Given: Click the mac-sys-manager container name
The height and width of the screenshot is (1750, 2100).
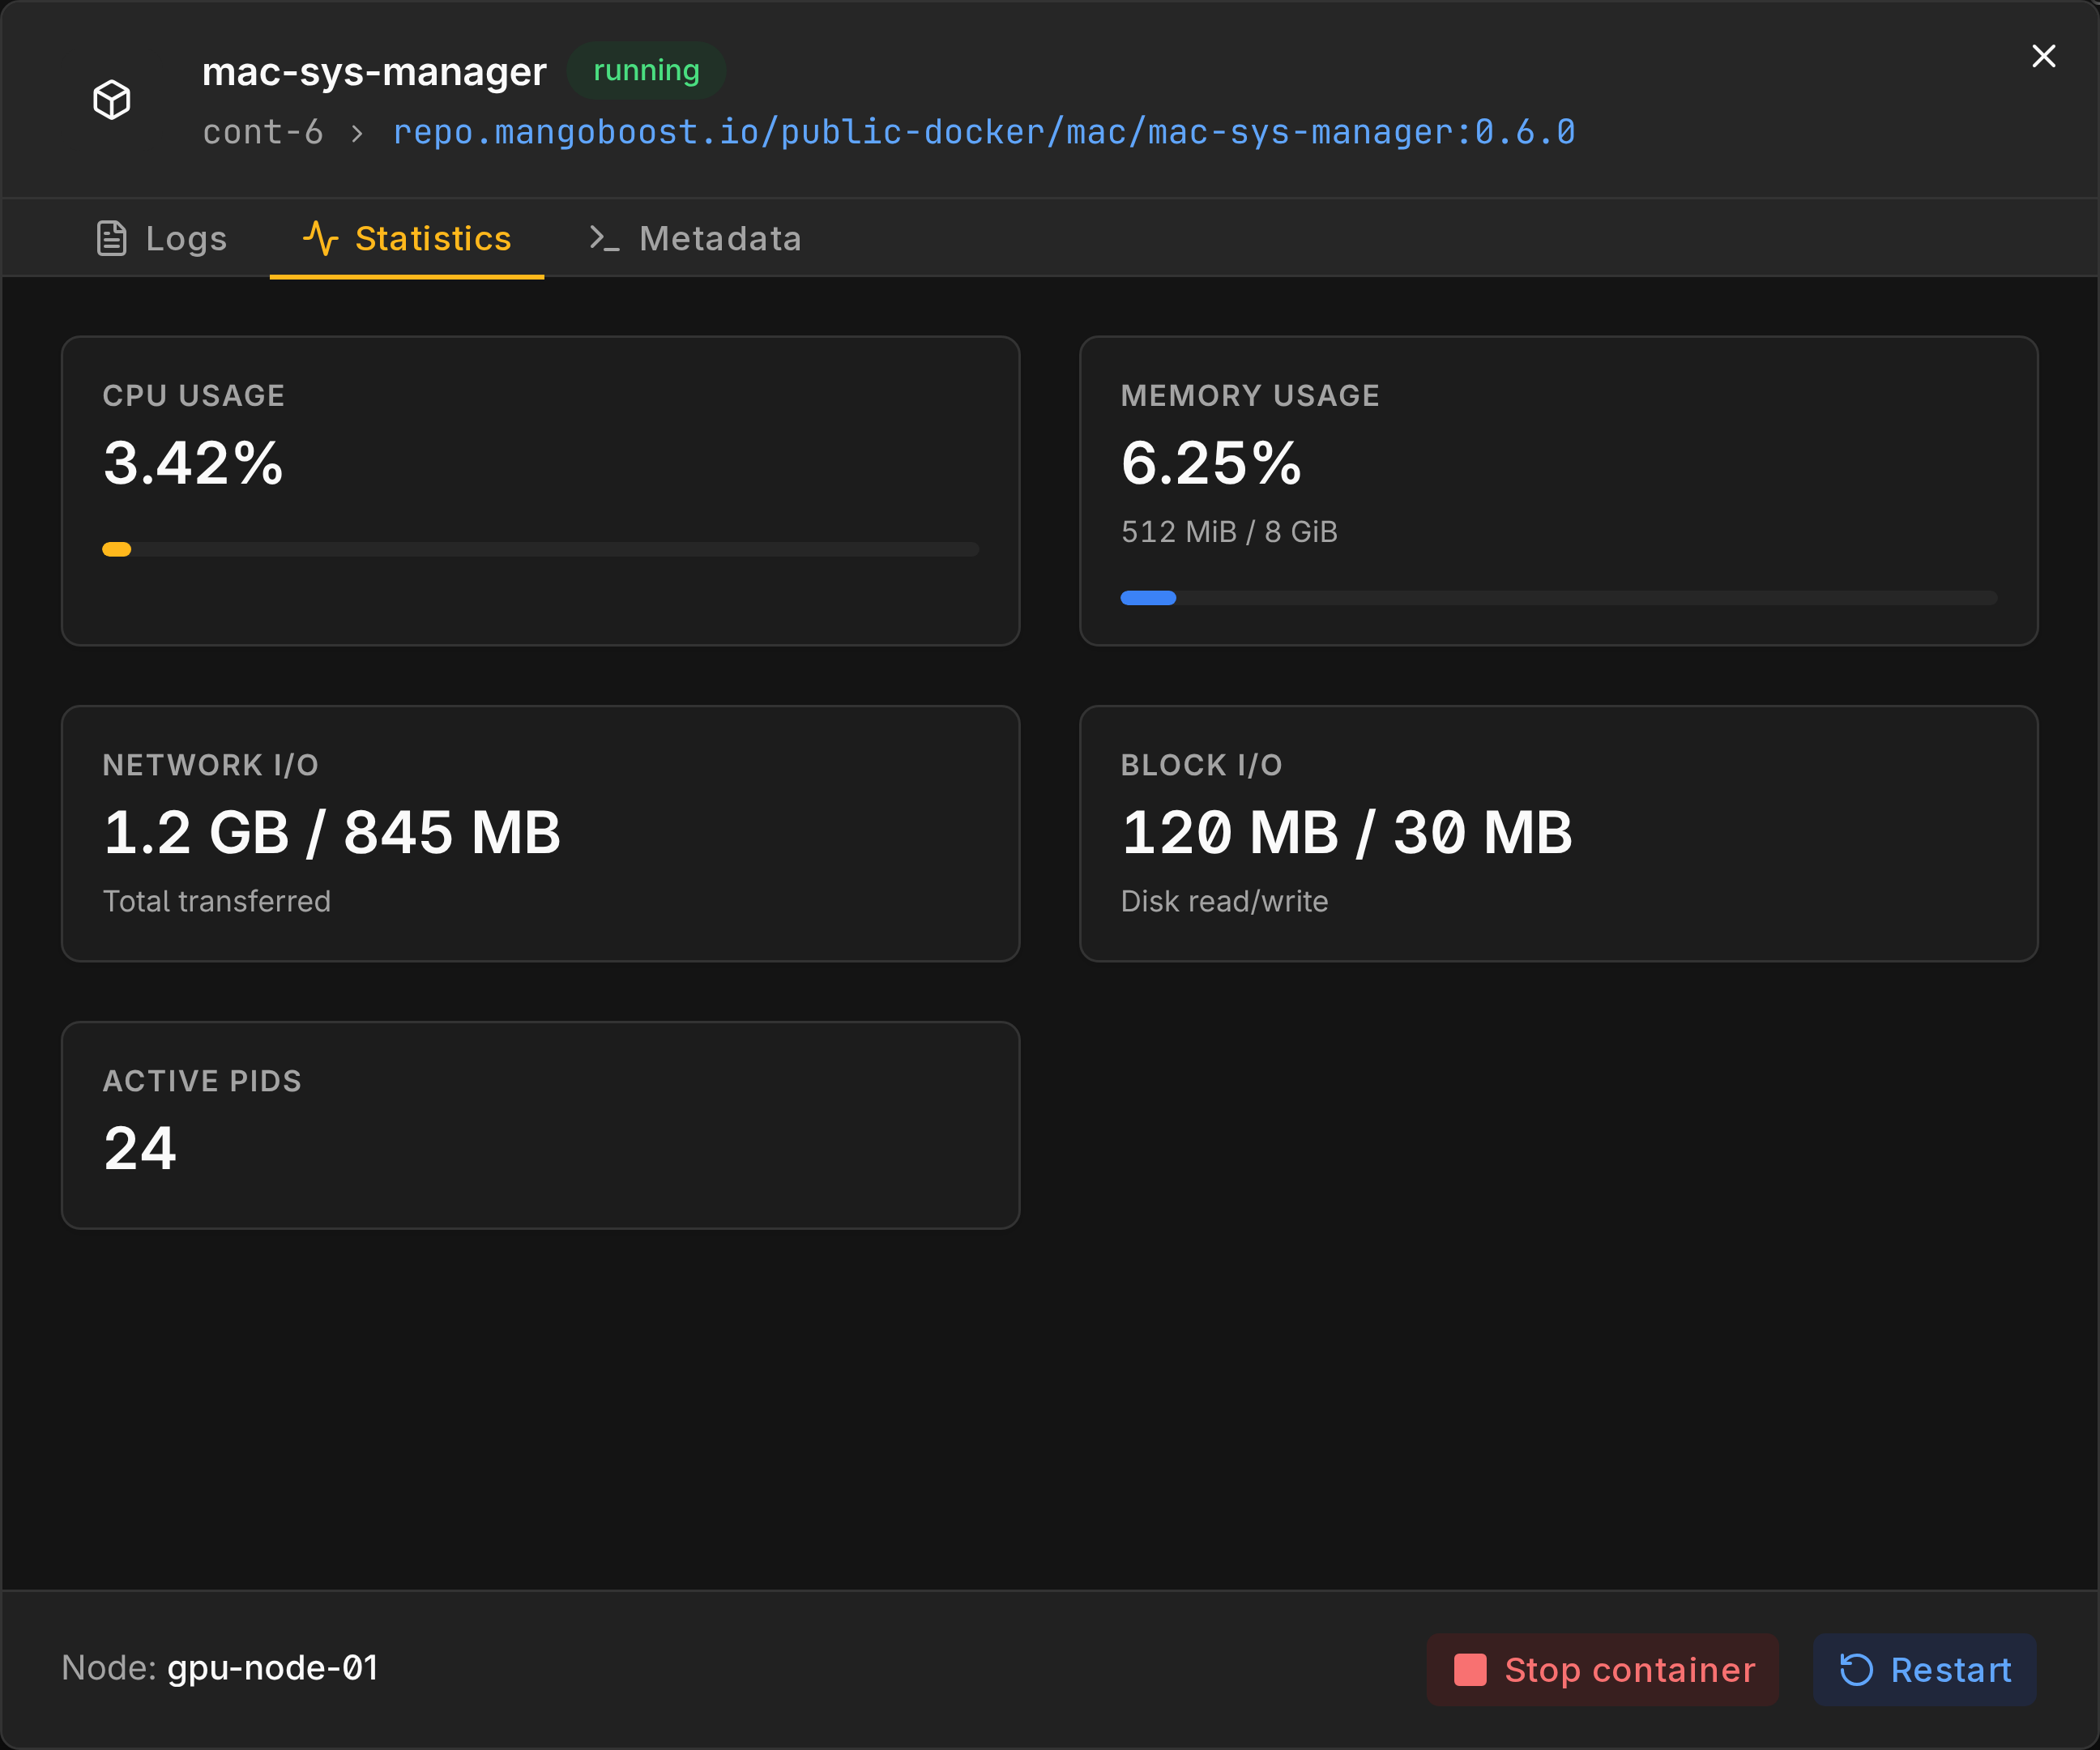Looking at the screenshot, I should tap(374, 72).
